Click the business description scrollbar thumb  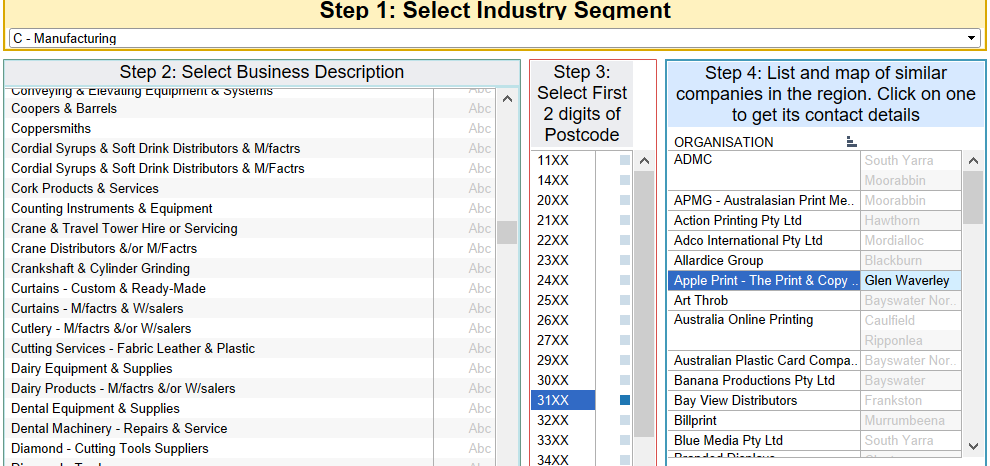point(507,232)
